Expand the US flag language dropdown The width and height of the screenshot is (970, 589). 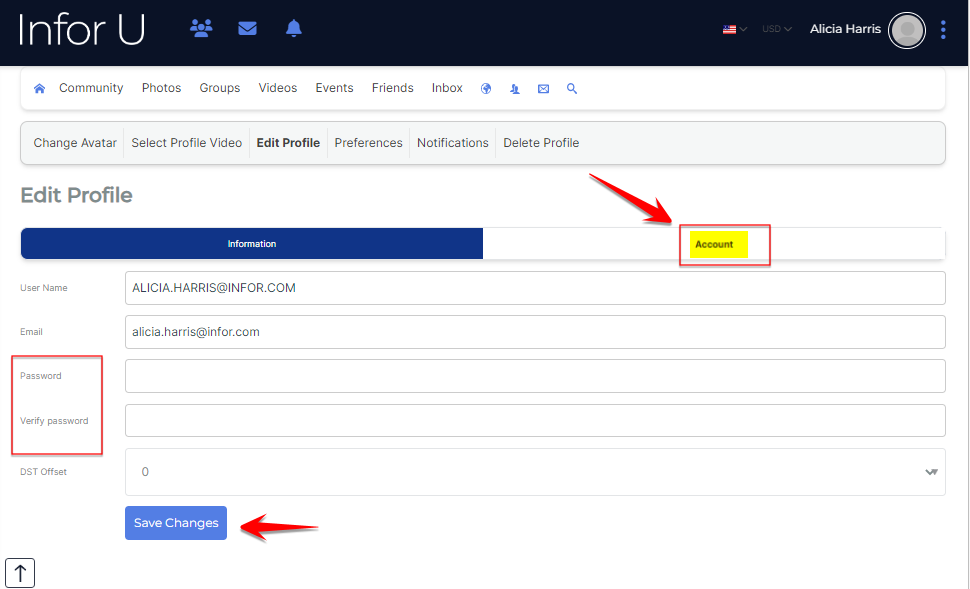coord(735,29)
